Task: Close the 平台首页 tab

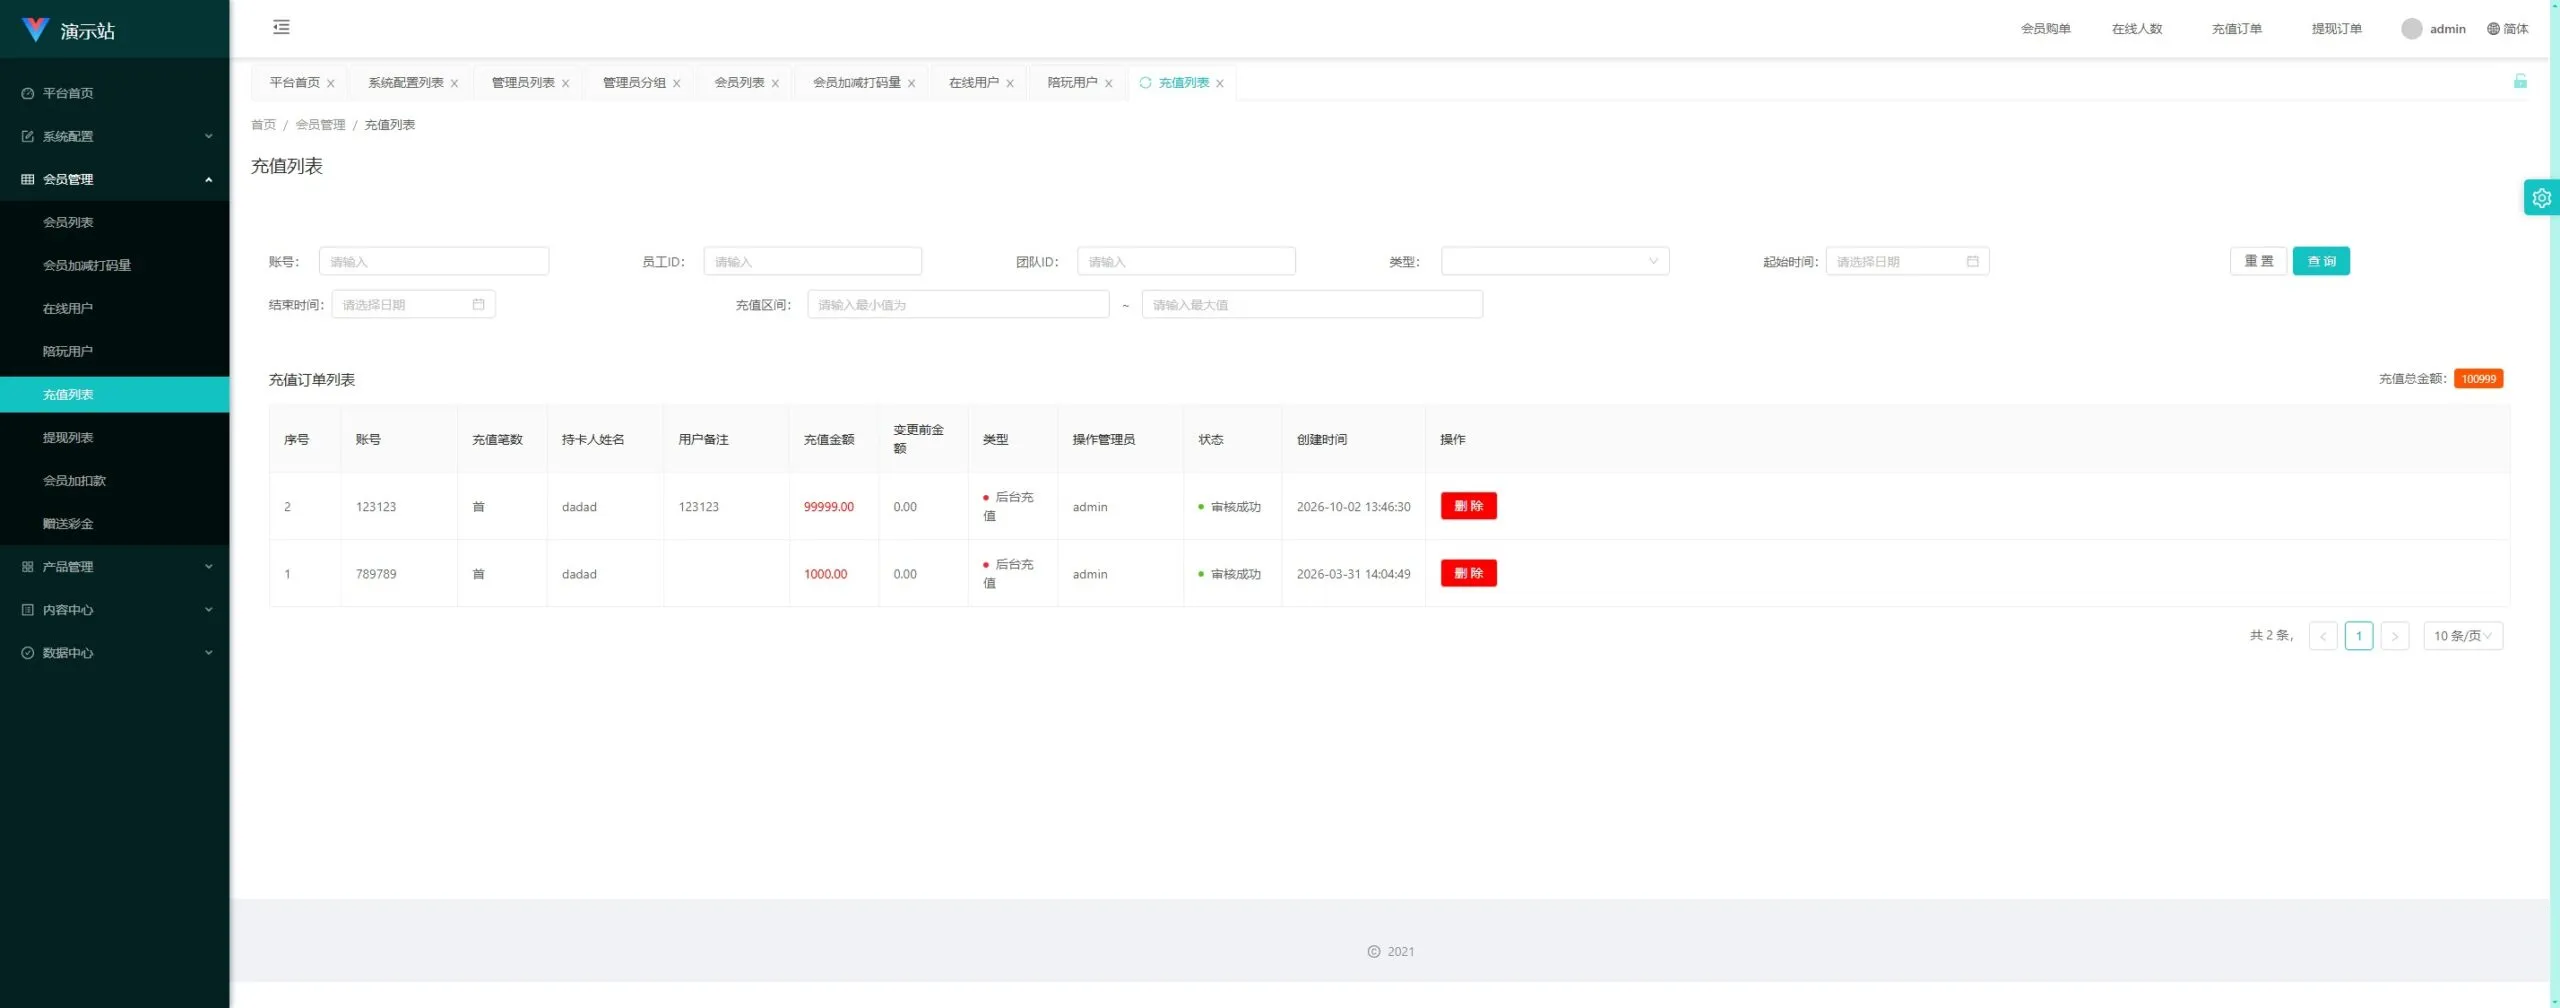Action: click(x=331, y=84)
